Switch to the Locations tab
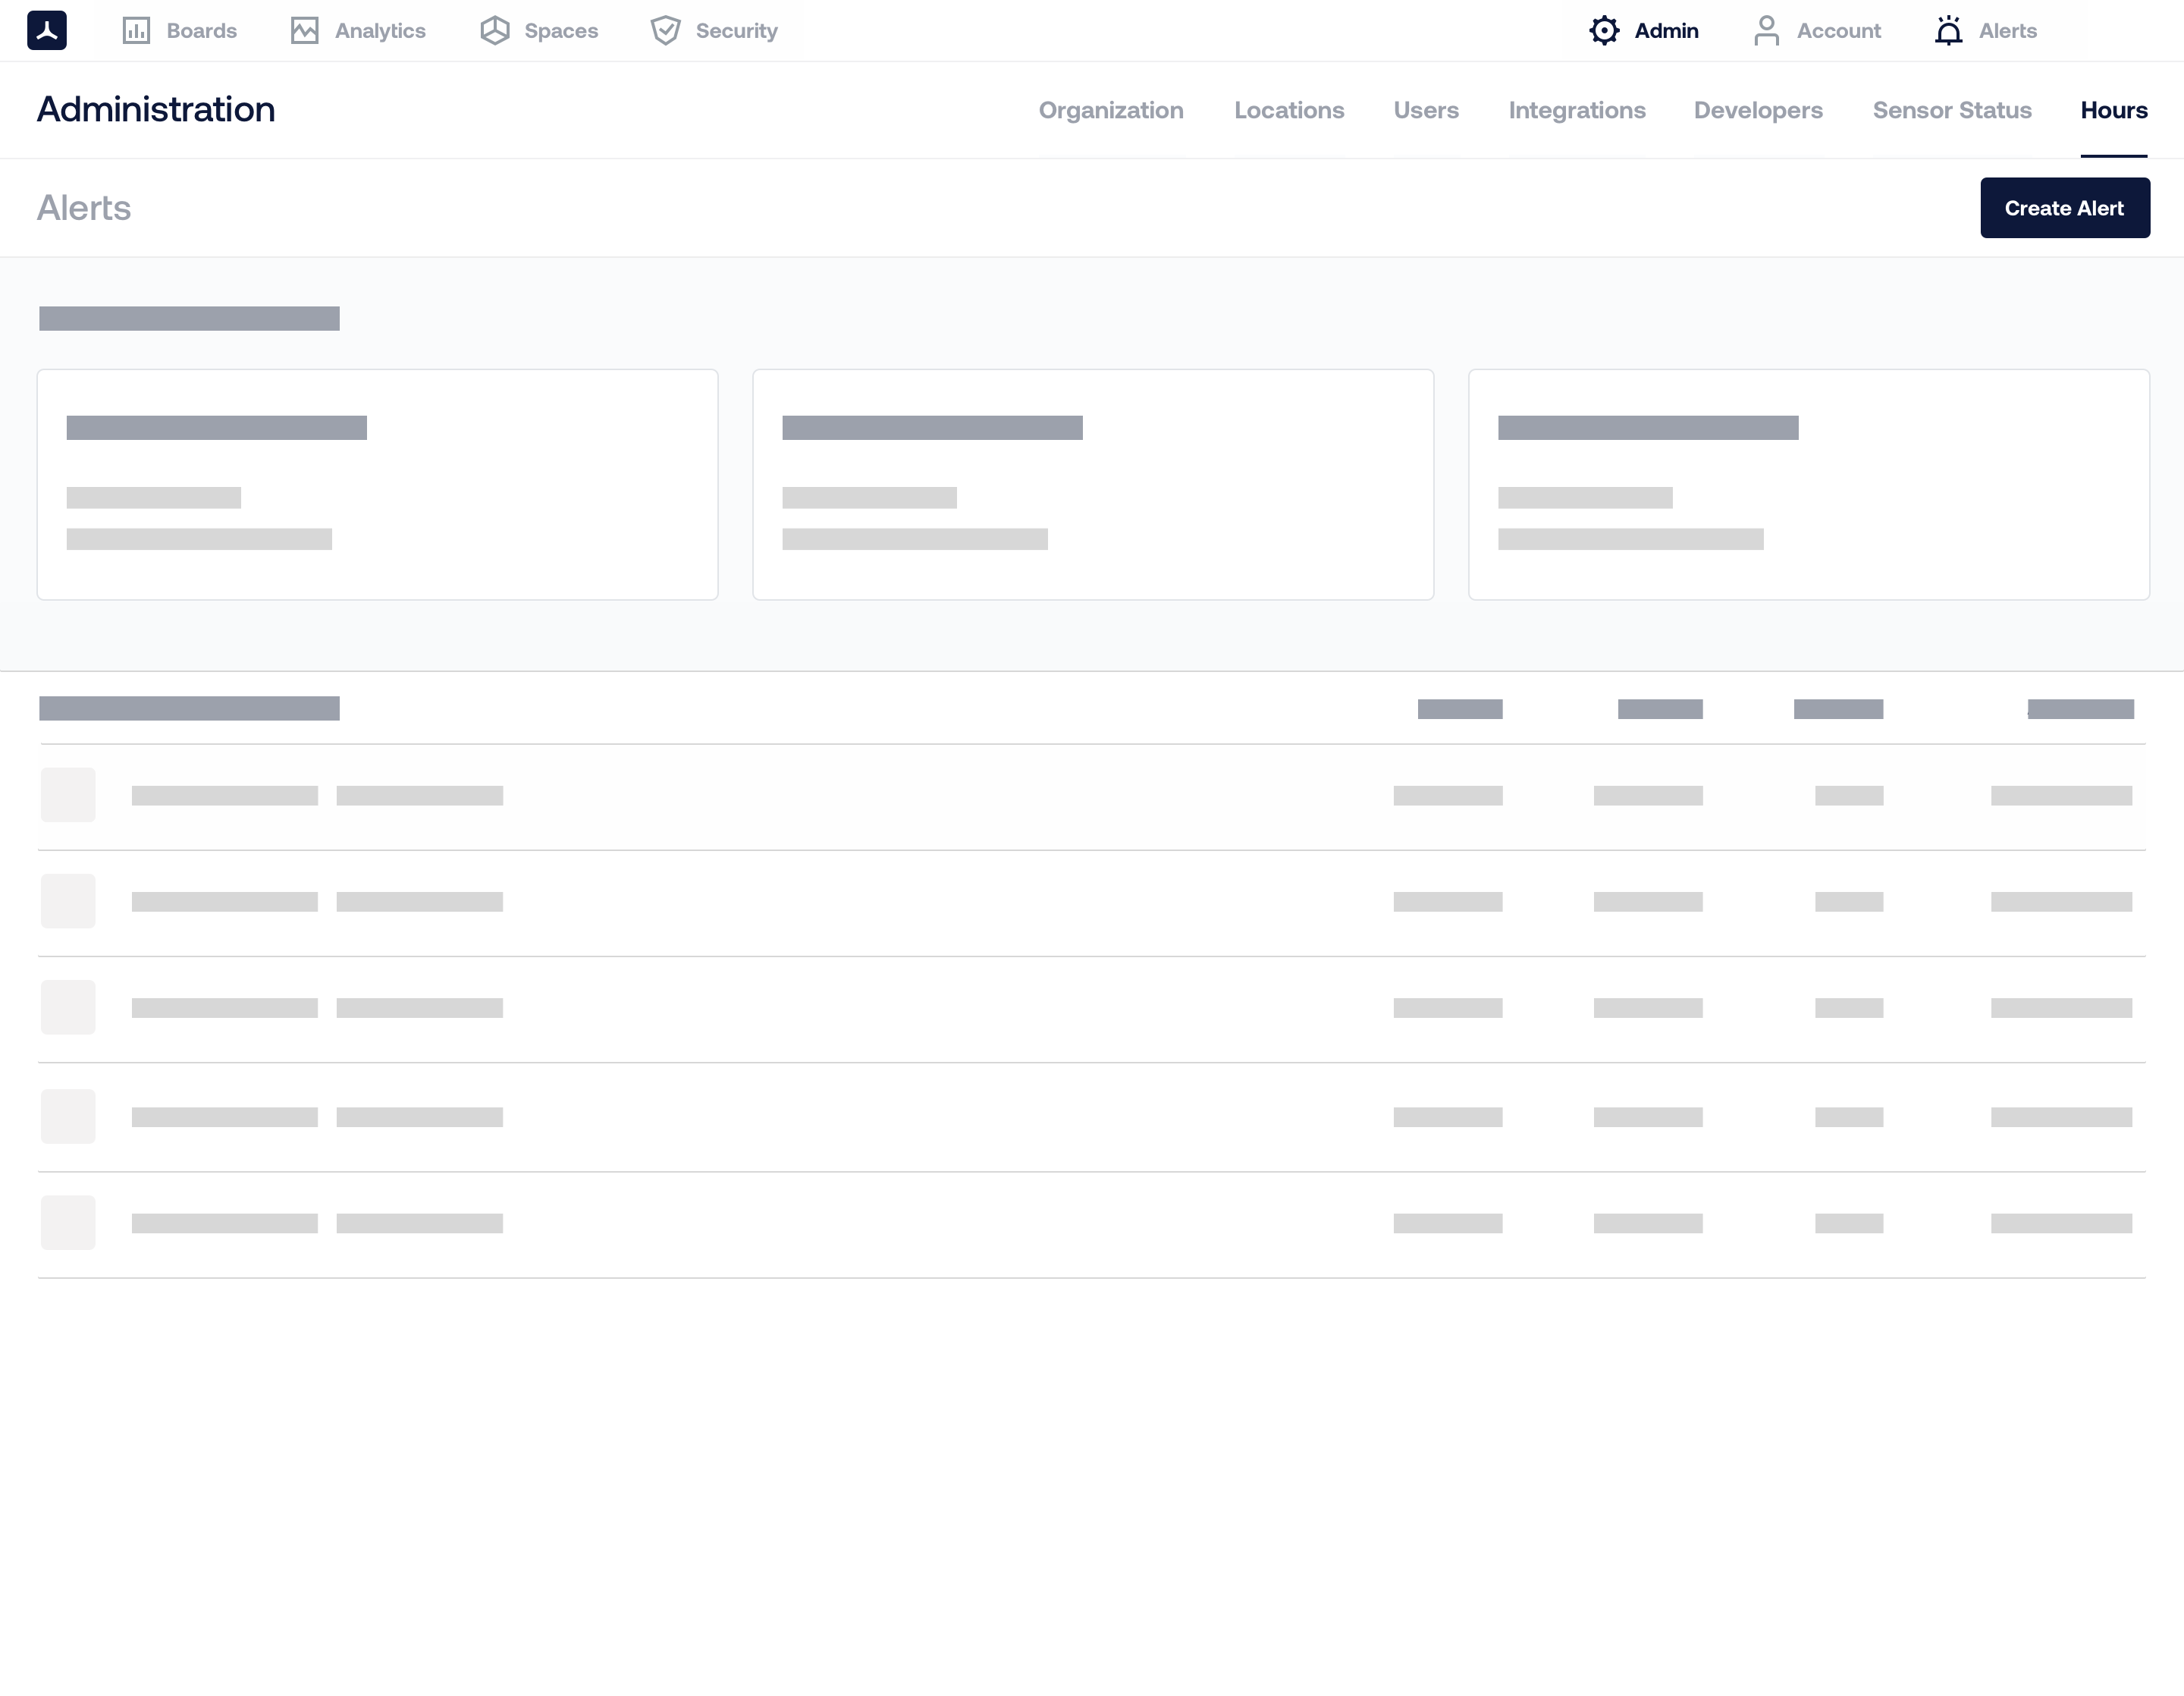 pos(1289,110)
